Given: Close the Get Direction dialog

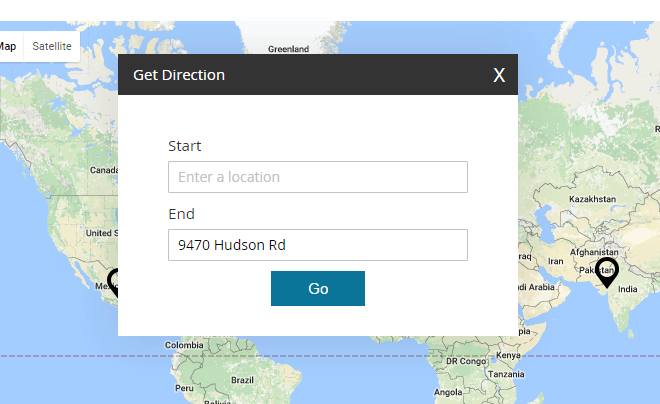Looking at the screenshot, I should tap(499, 75).
